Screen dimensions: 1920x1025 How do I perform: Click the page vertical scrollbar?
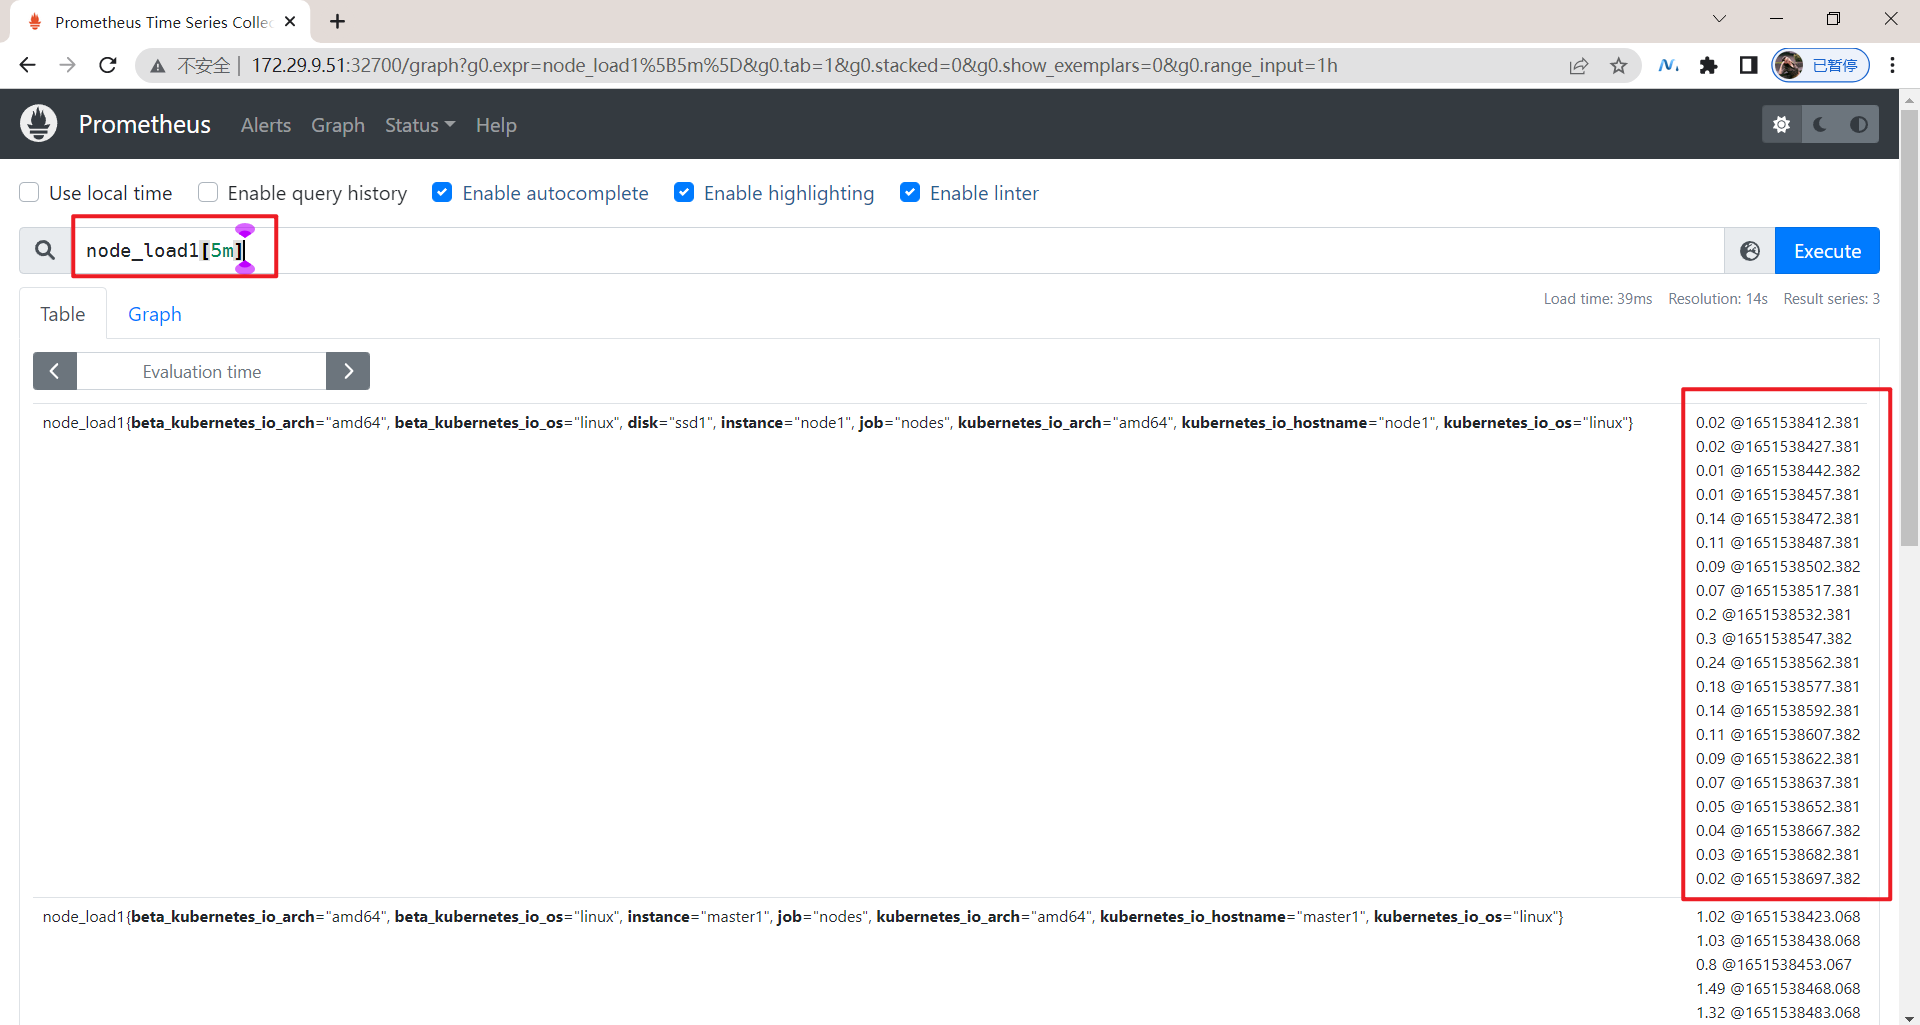tap(1909, 330)
